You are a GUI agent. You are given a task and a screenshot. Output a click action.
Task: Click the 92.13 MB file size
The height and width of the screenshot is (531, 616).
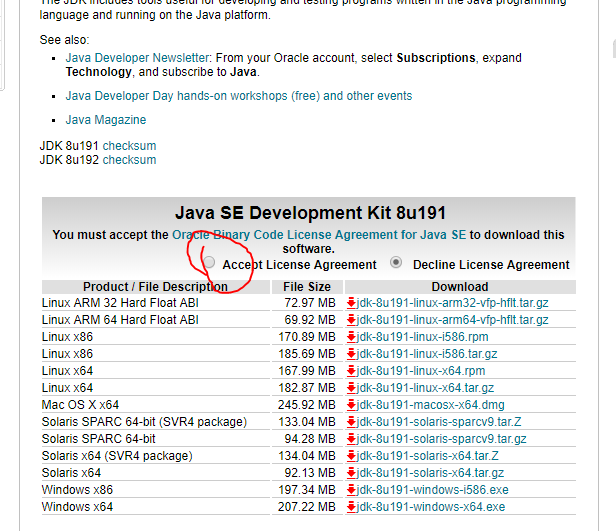point(310,473)
